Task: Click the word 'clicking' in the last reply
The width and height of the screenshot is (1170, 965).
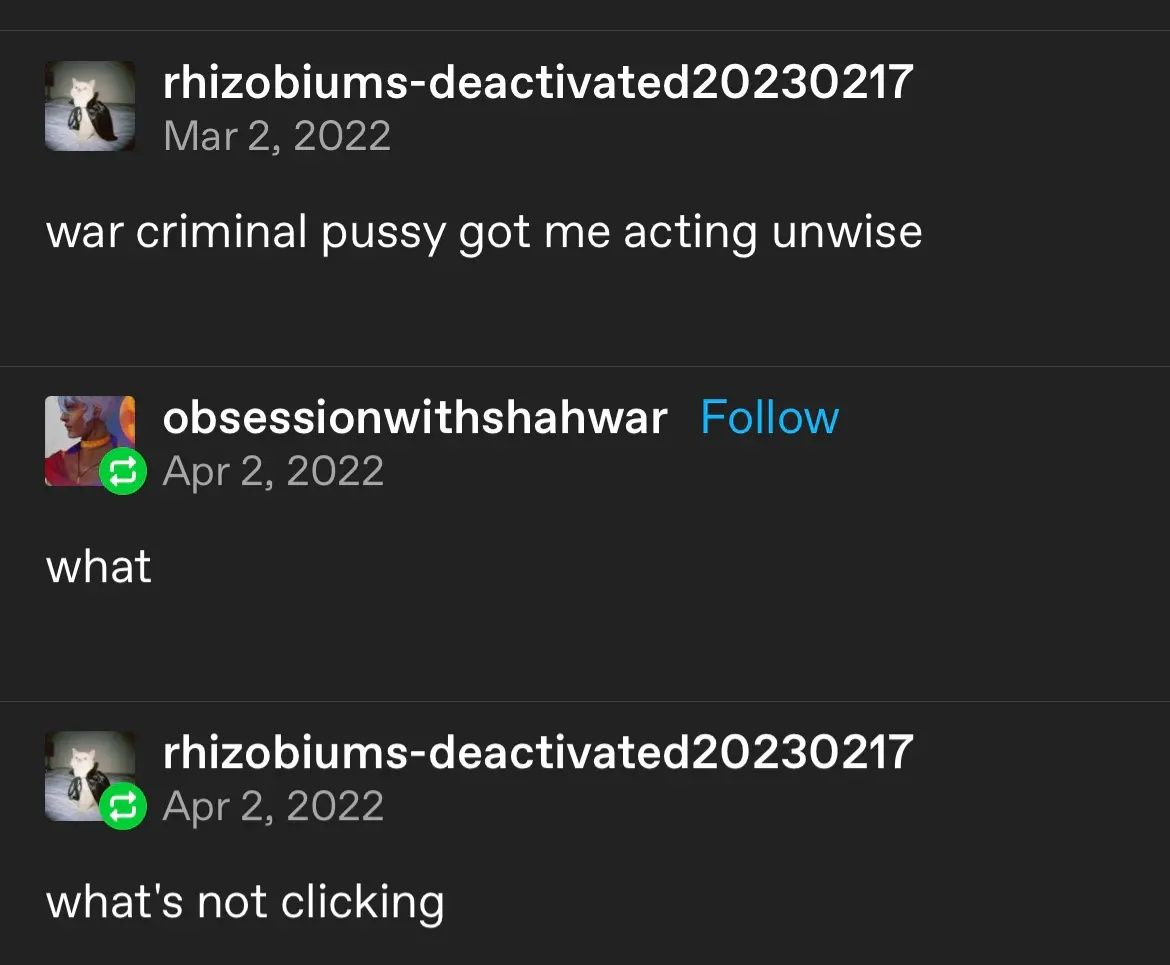Action: 363,903
